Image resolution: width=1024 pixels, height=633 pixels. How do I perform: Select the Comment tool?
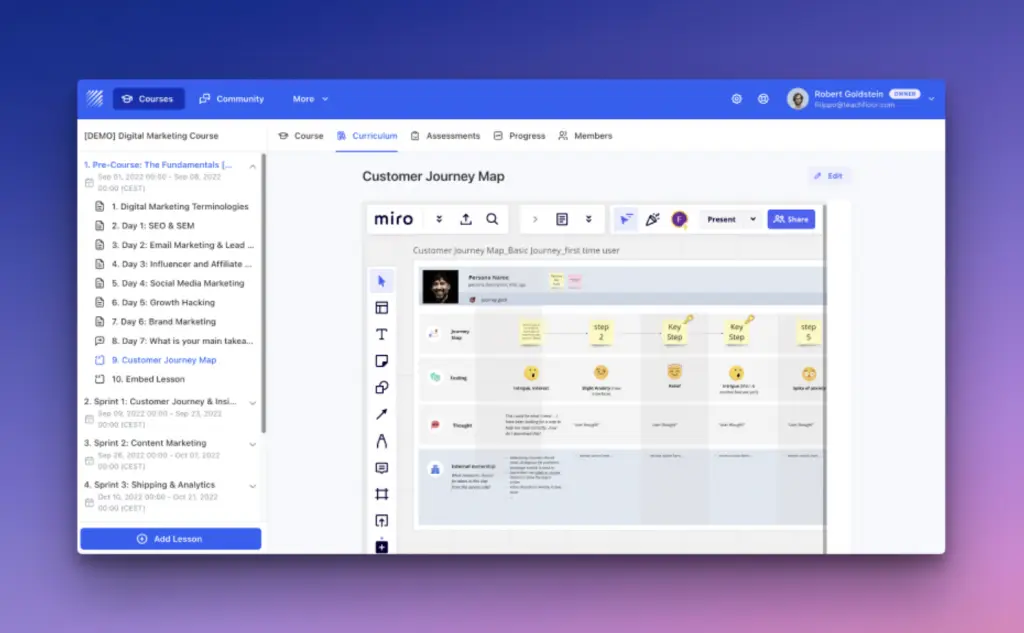pyautogui.click(x=381, y=467)
